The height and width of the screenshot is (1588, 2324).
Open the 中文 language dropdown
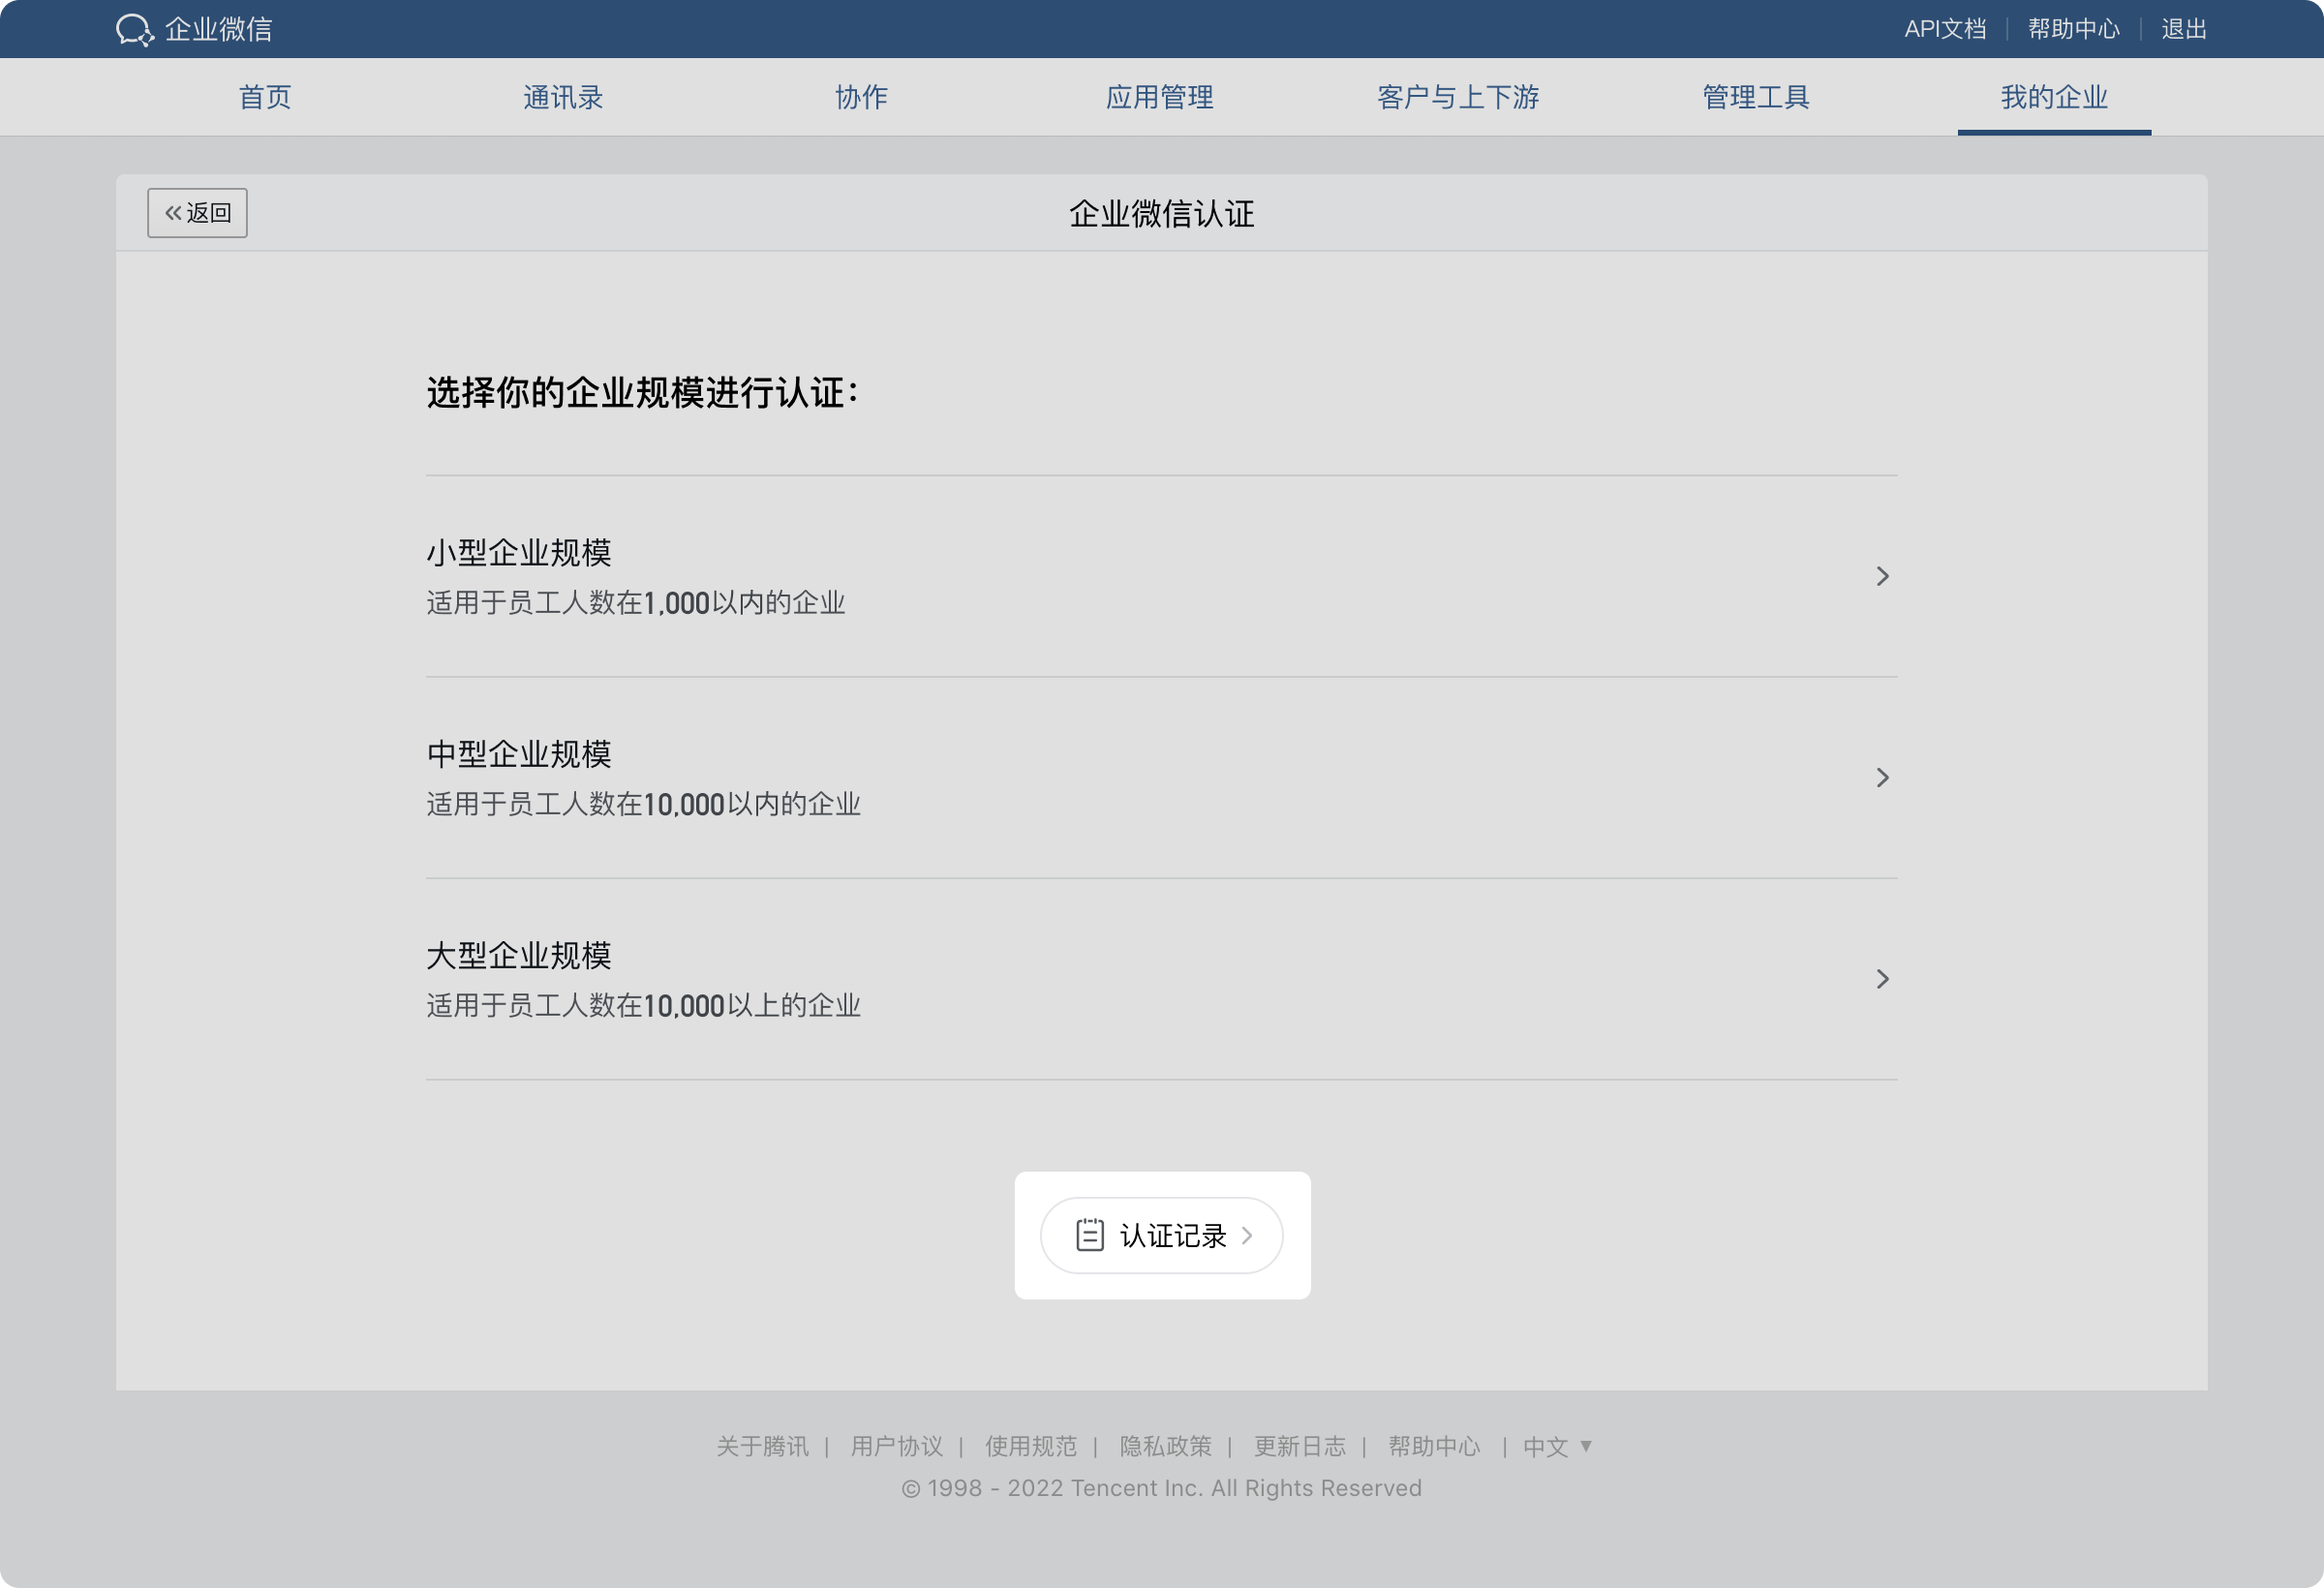tap(1557, 1446)
